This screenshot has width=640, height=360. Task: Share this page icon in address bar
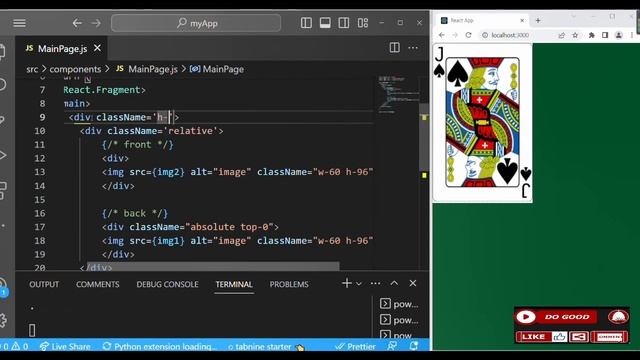[562, 35]
